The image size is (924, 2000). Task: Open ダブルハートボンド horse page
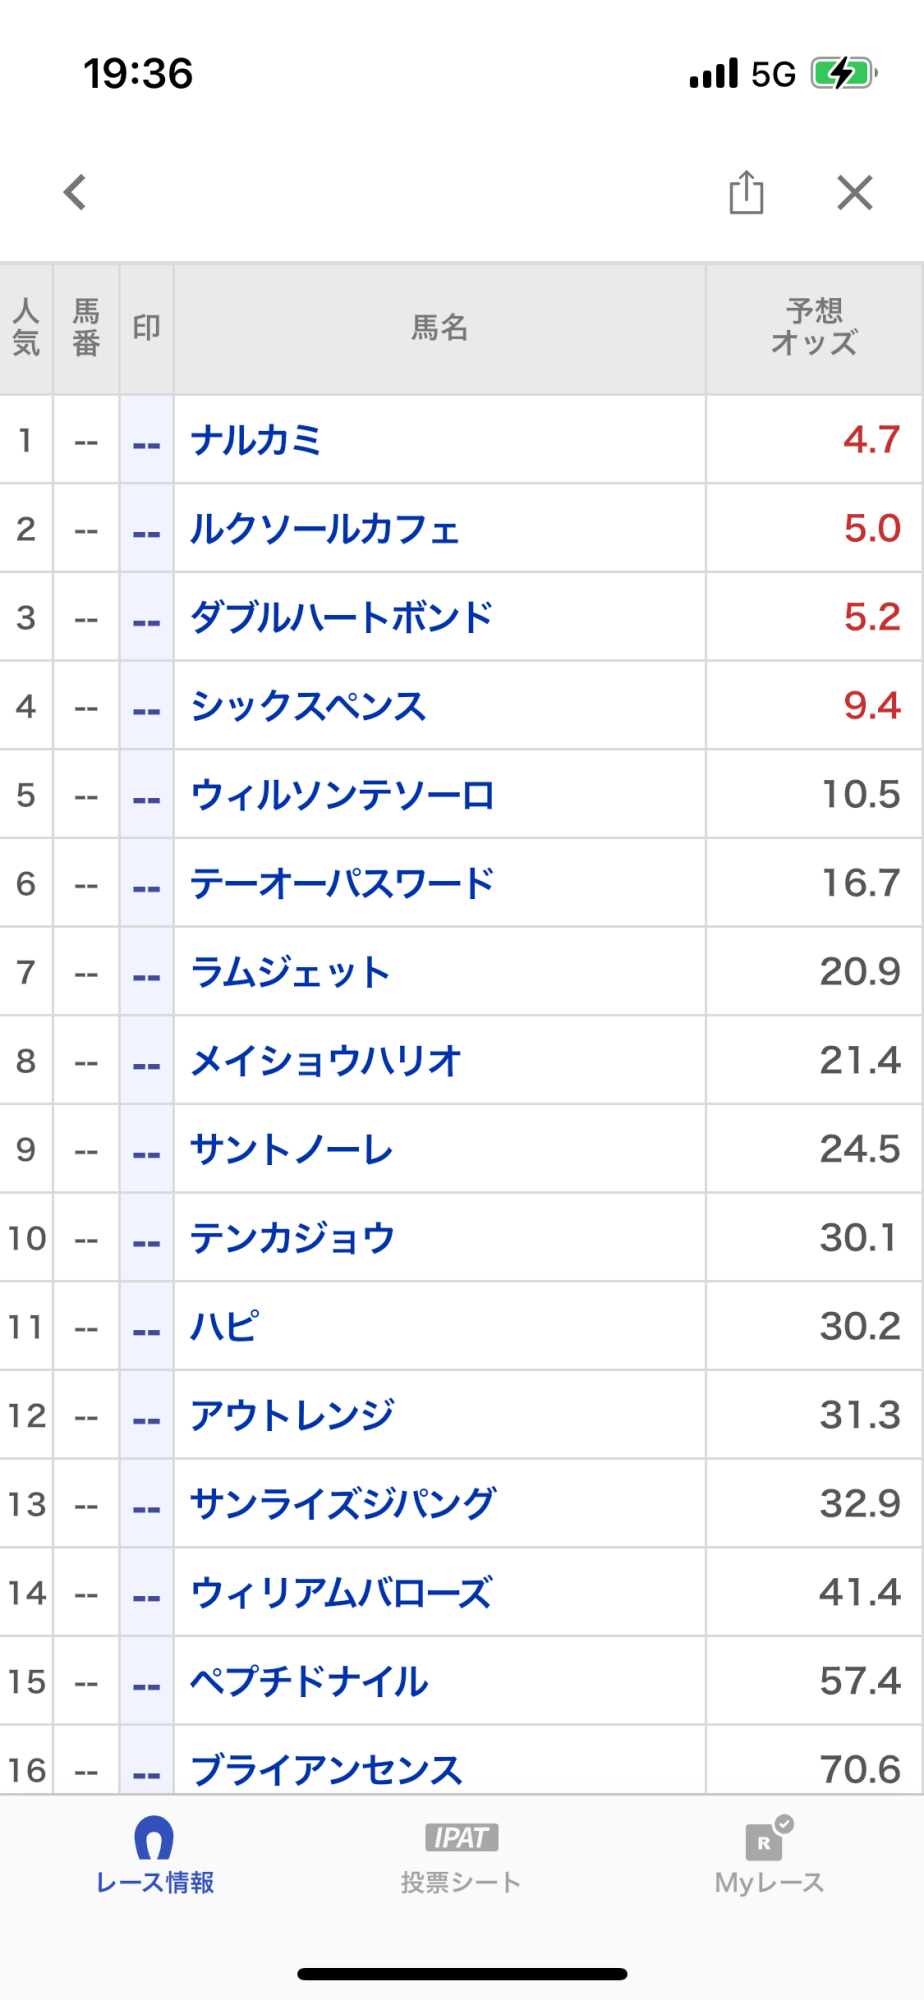pyautogui.click(x=342, y=617)
